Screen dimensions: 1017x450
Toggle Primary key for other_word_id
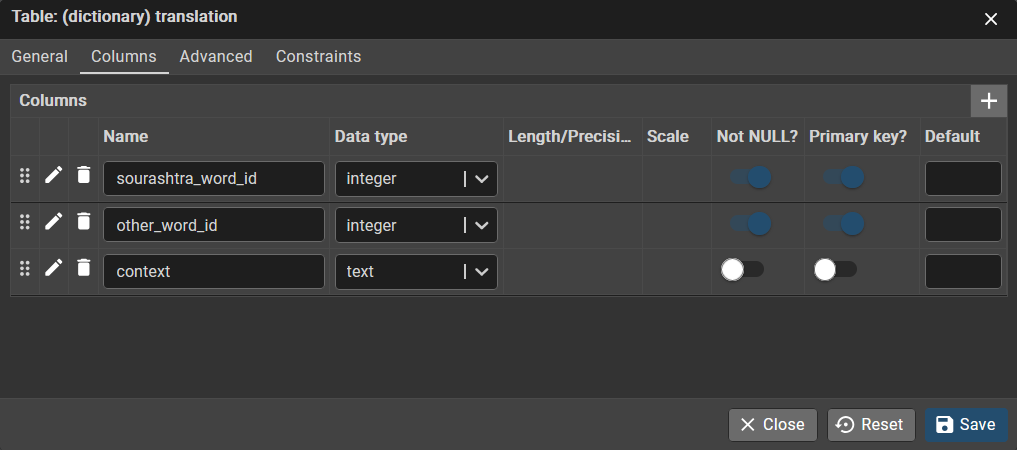(843, 224)
